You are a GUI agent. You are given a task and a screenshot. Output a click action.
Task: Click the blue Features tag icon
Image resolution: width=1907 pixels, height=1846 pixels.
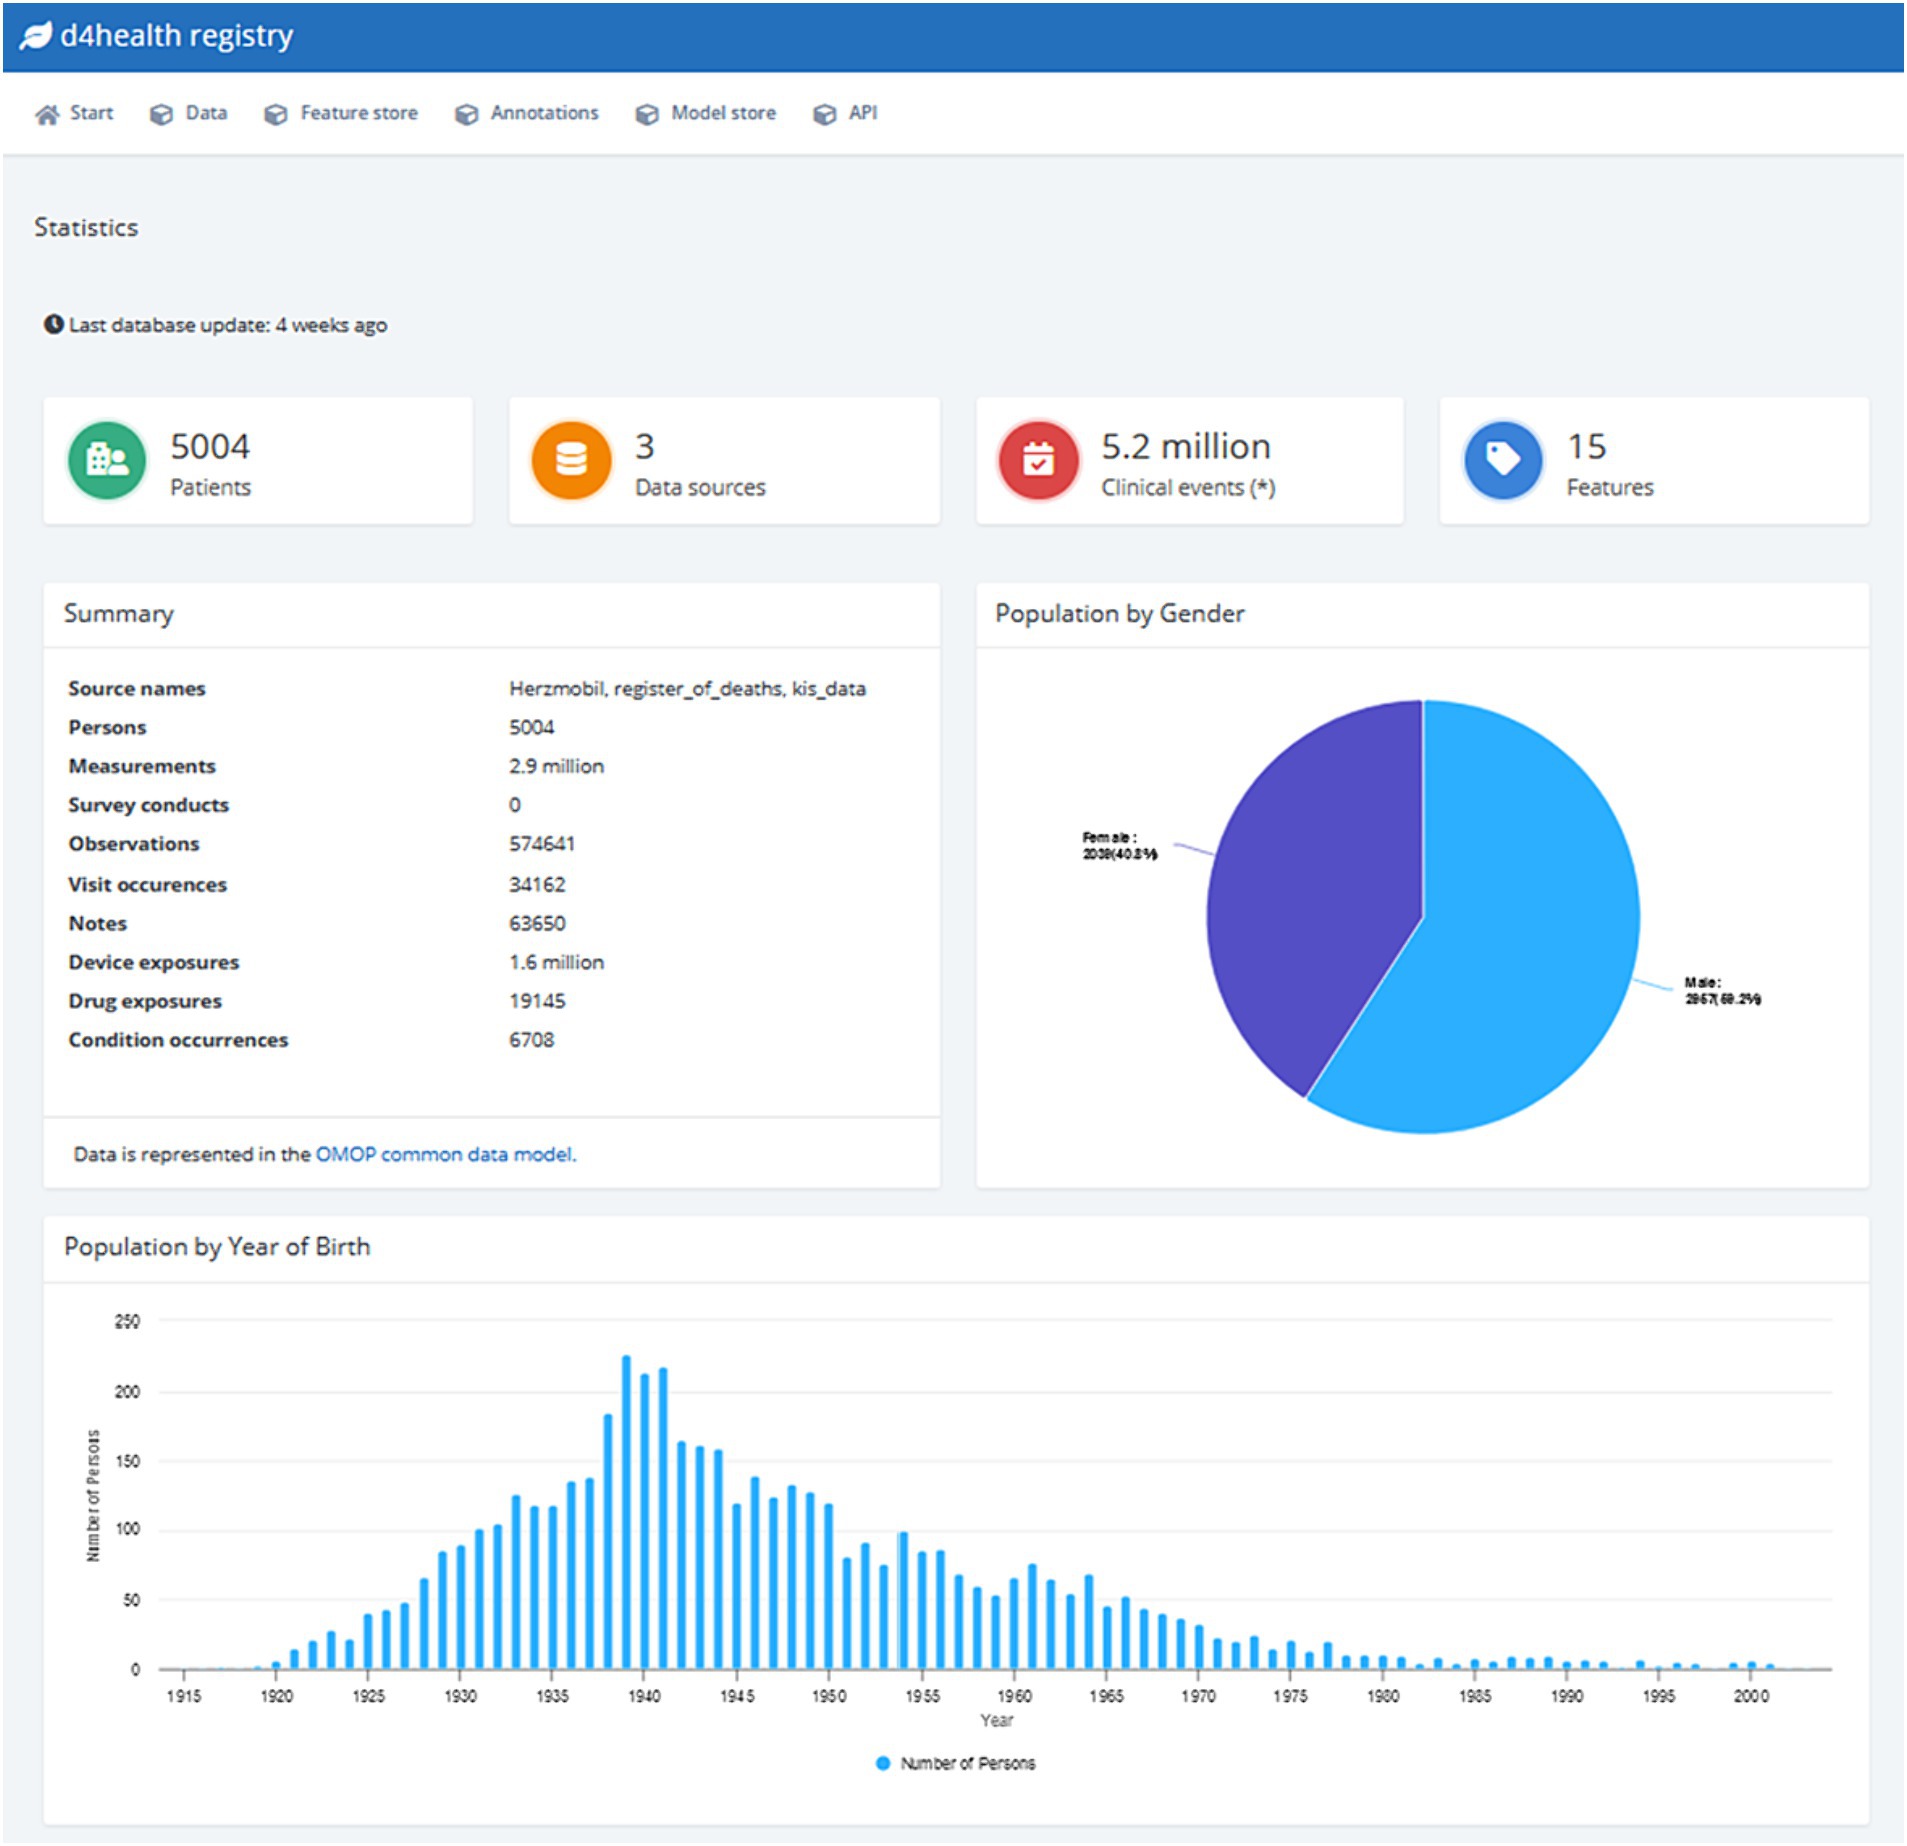[1503, 460]
